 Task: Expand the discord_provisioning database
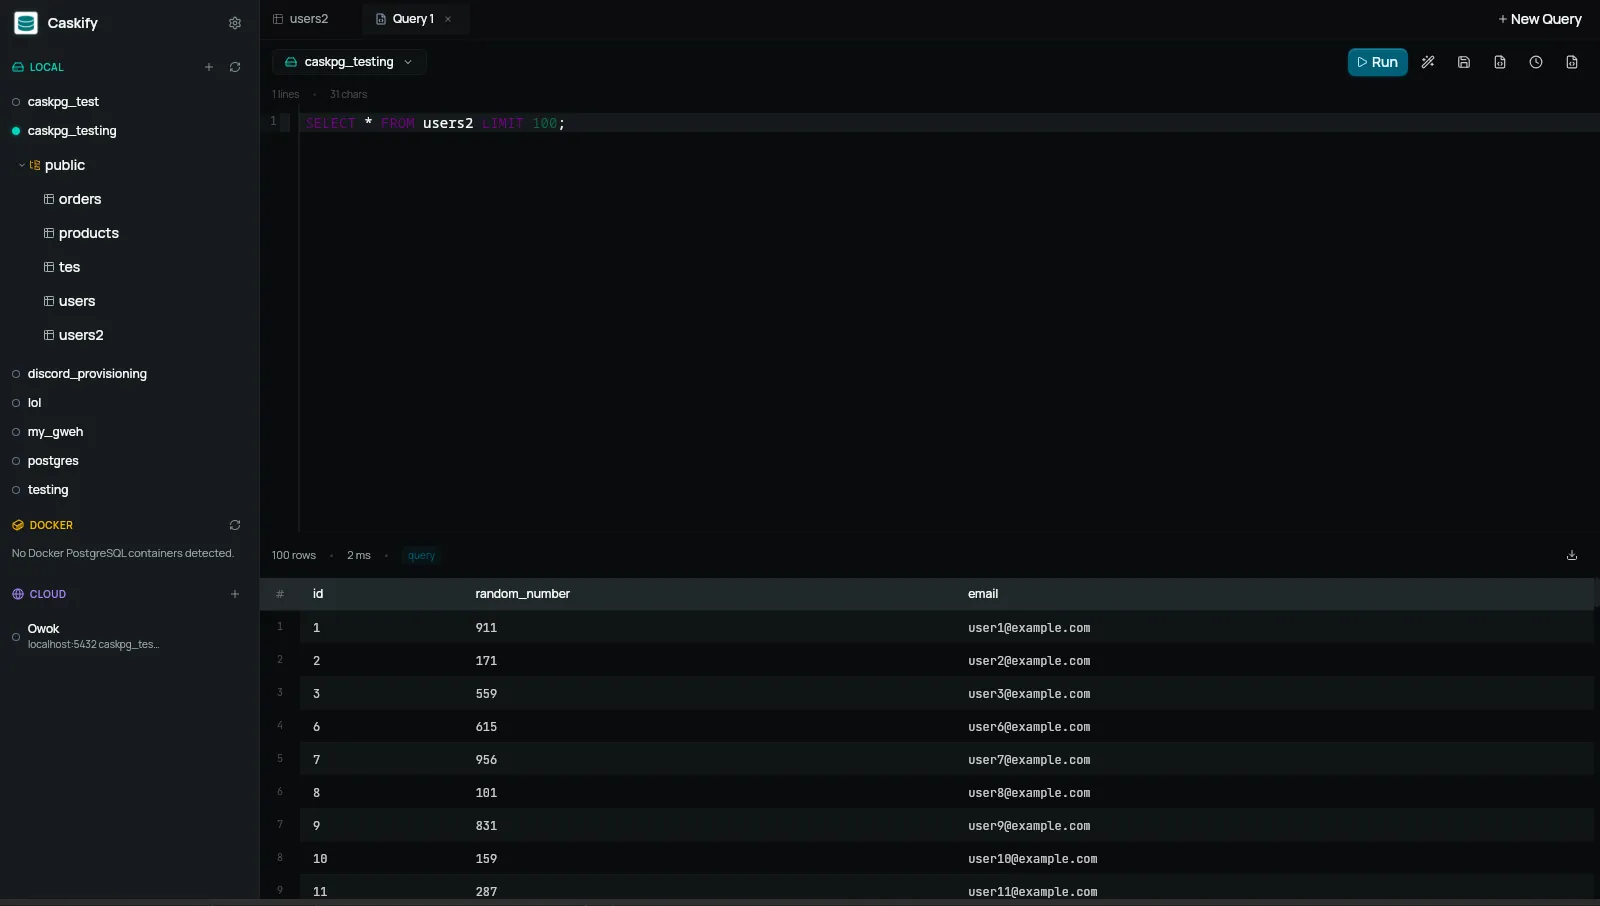[x=87, y=374]
